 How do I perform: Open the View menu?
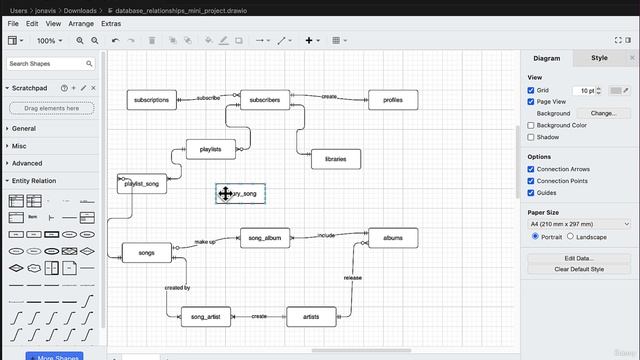(x=53, y=24)
